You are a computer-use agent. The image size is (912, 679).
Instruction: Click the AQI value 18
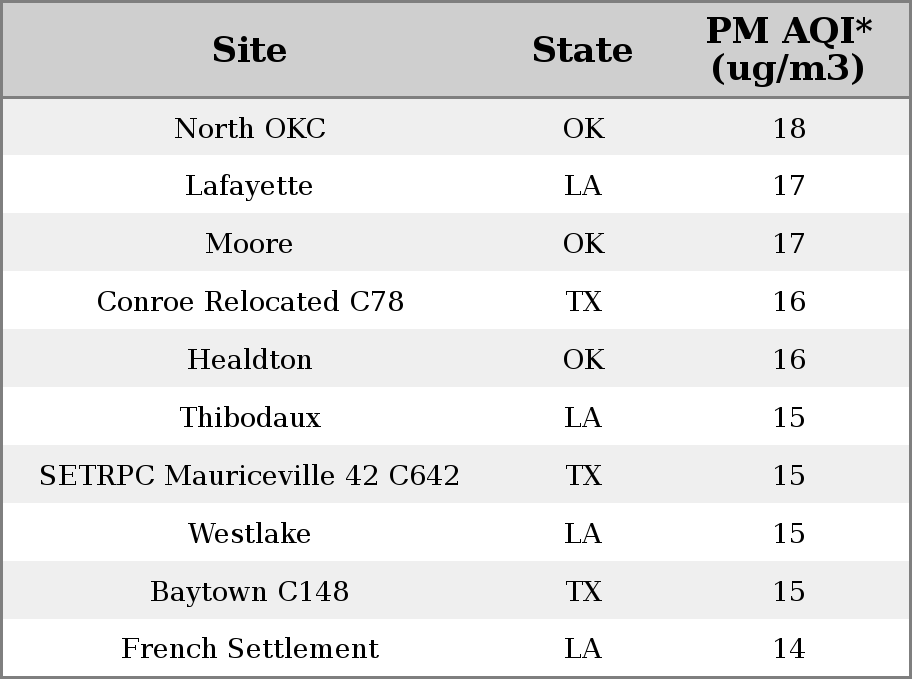tap(789, 128)
